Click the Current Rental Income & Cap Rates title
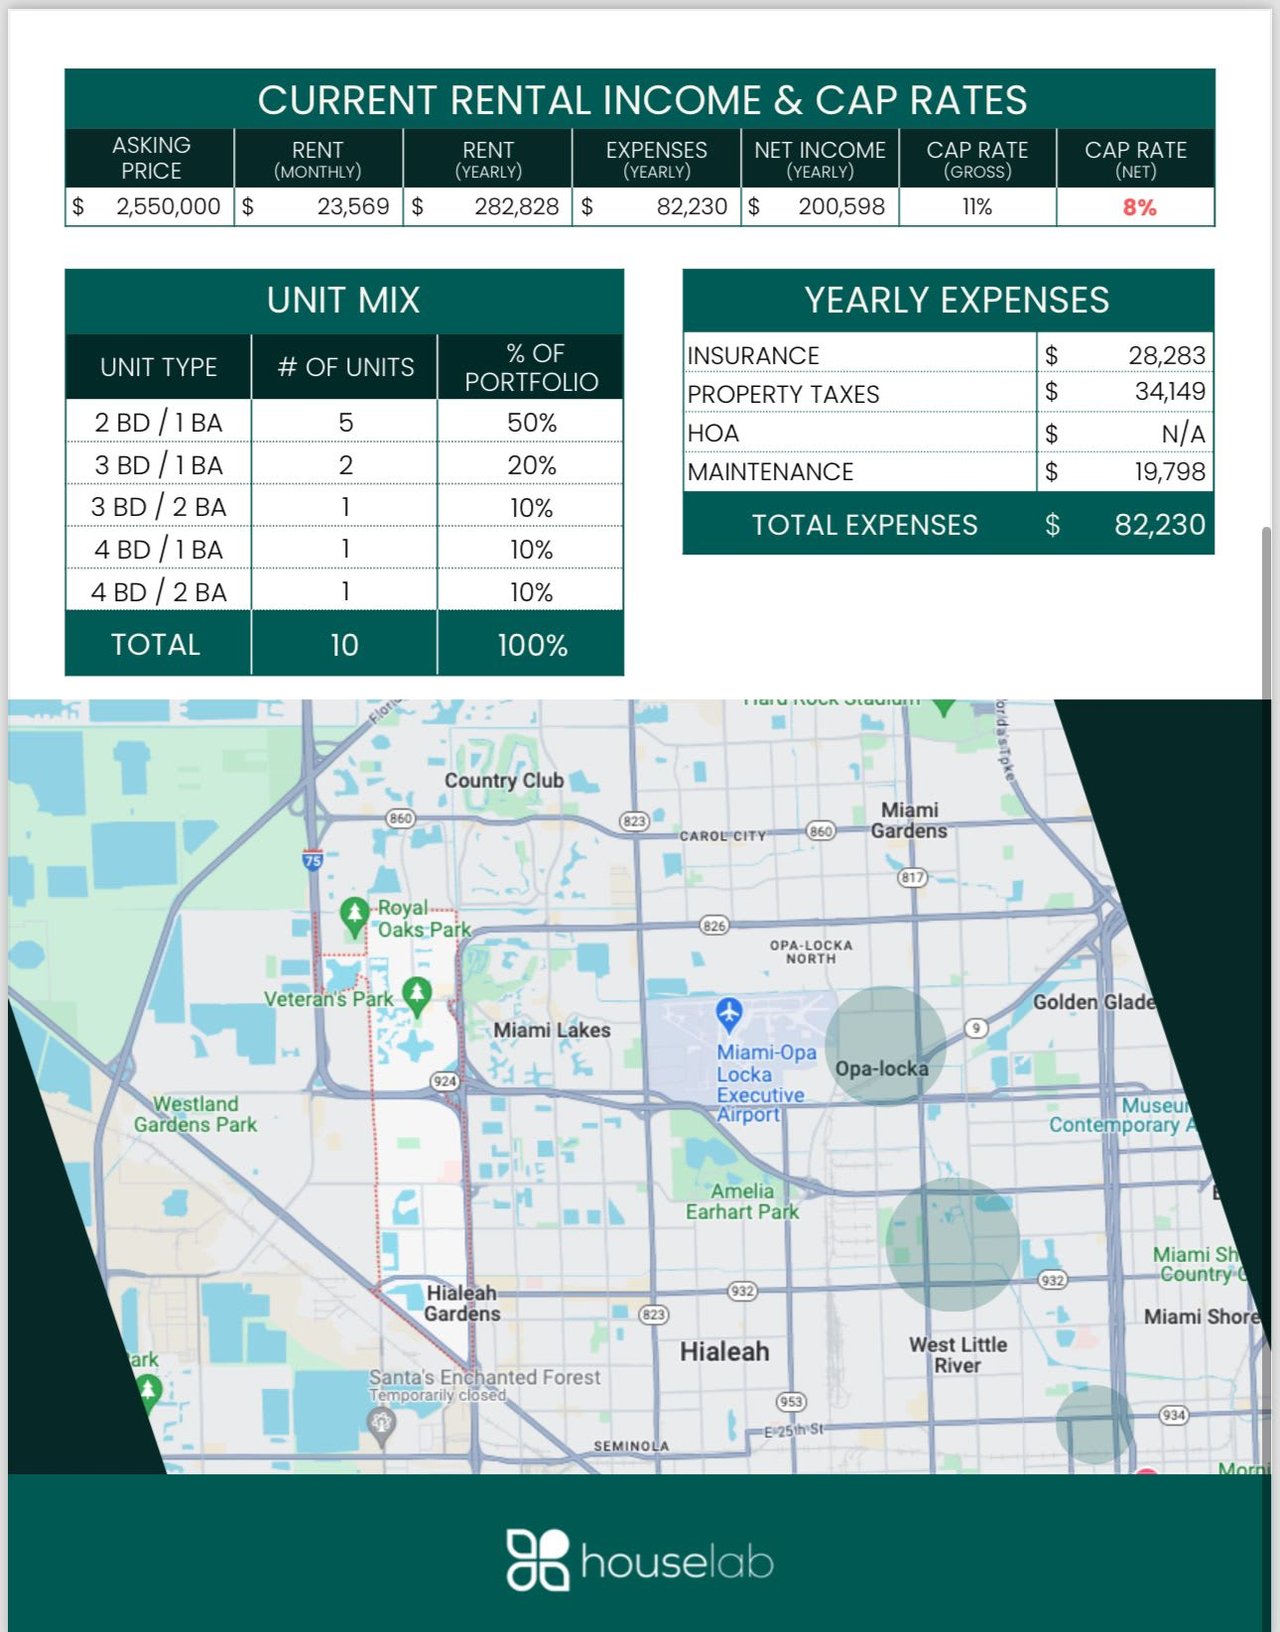 click(642, 100)
